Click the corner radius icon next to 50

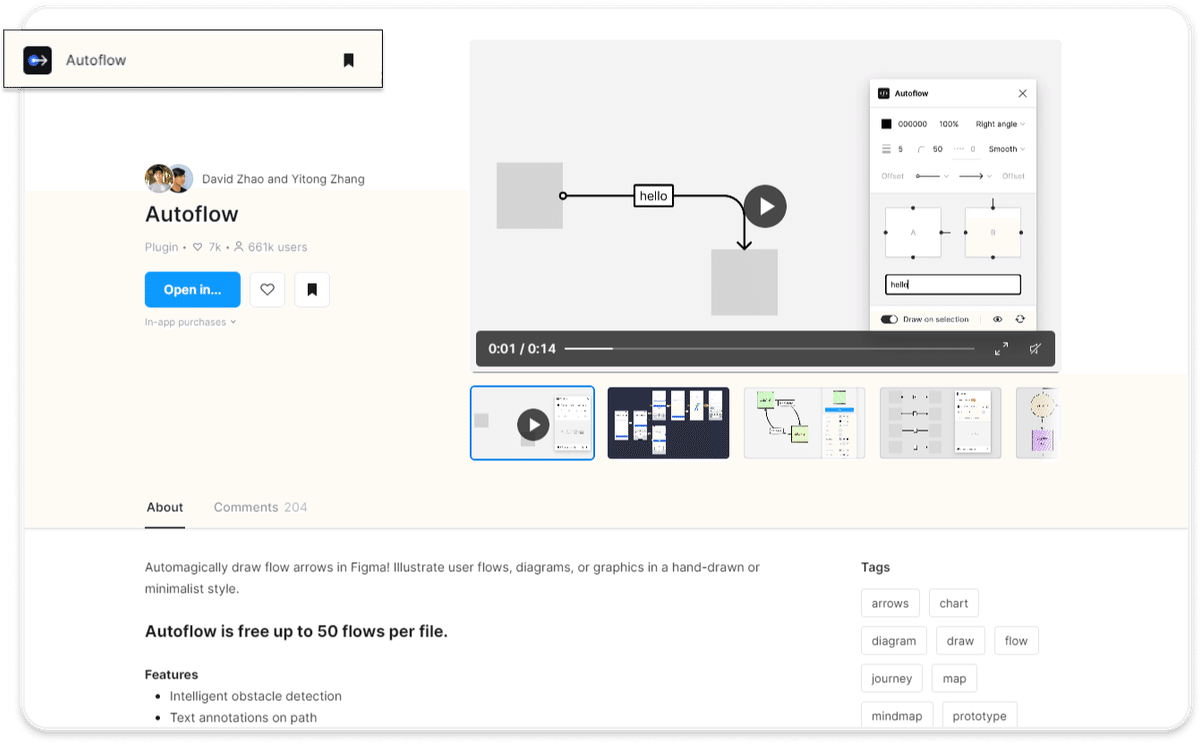point(922,149)
